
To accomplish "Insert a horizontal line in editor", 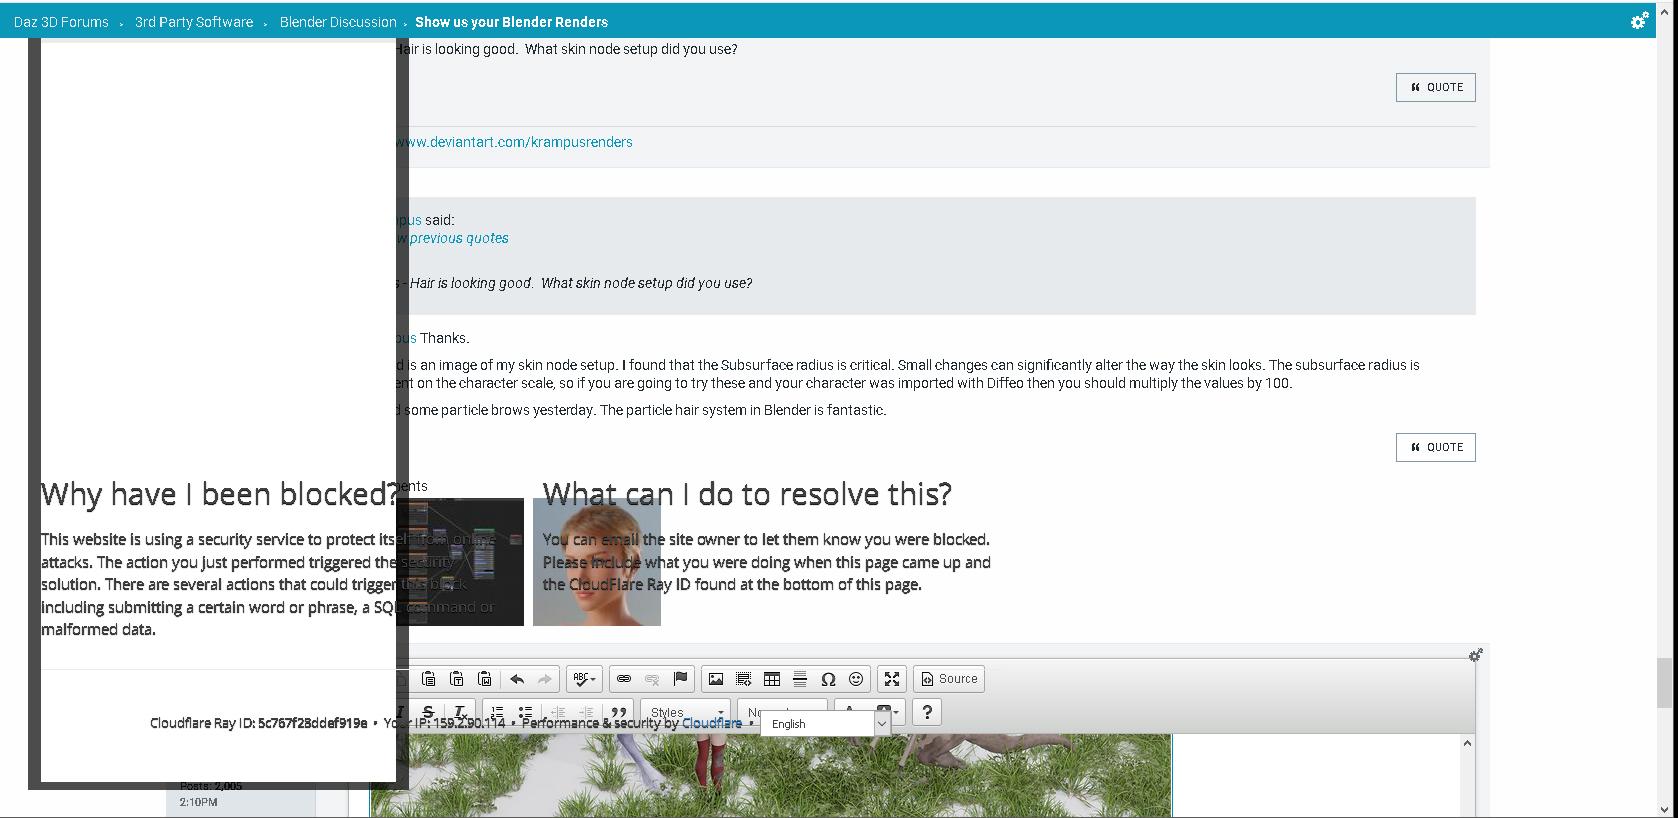I will pos(800,679).
